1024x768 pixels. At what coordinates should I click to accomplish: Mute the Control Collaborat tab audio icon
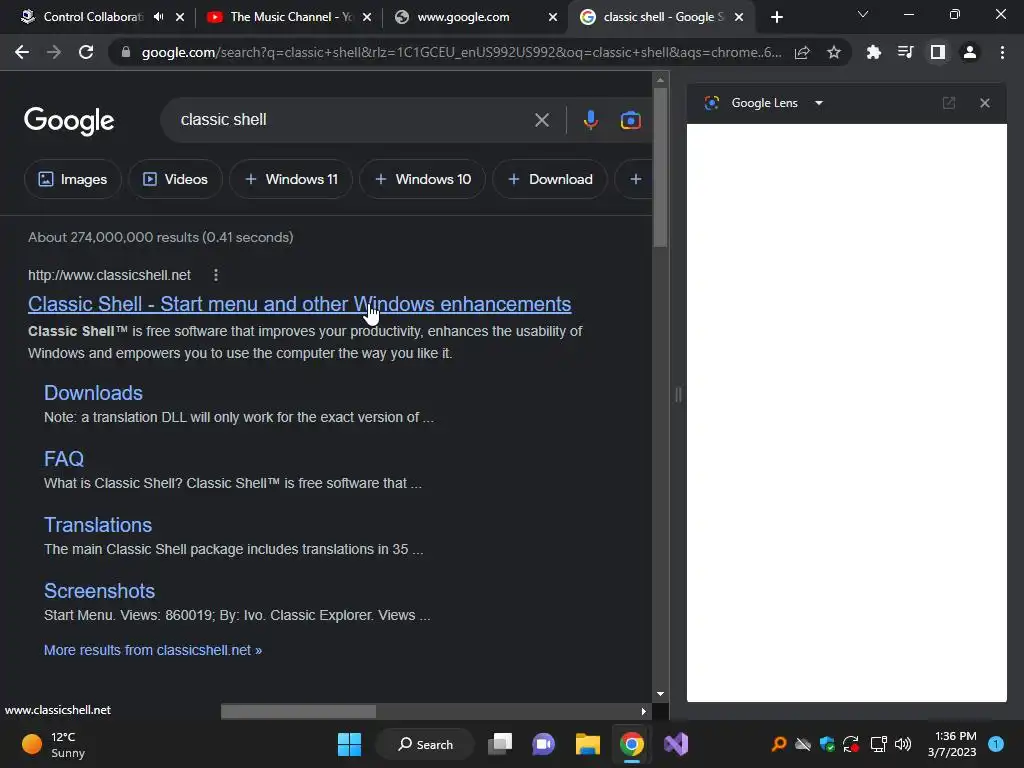pos(159,17)
